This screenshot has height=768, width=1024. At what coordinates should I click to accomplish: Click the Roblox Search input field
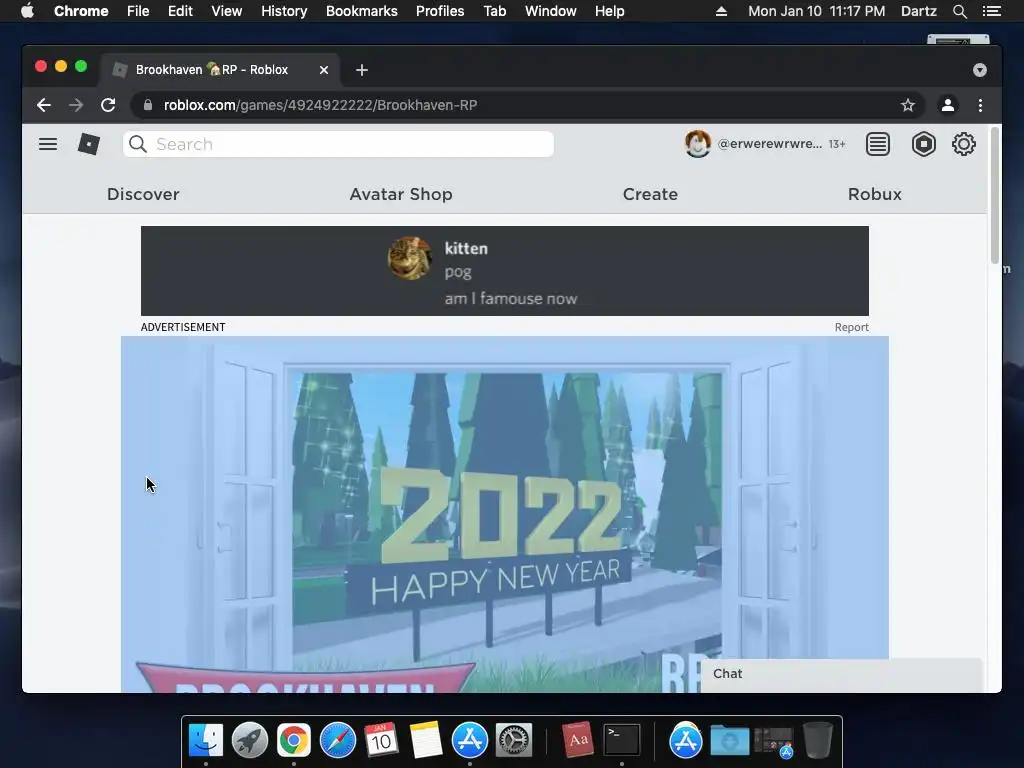tap(338, 144)
